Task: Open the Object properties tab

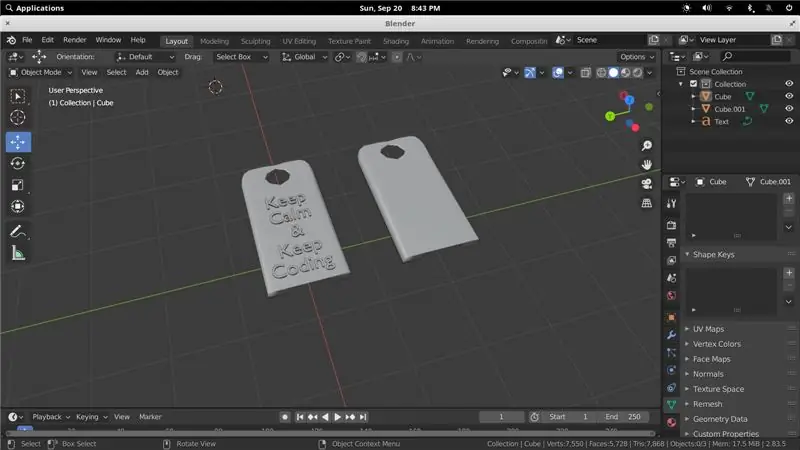Action: tap(671, 317)
